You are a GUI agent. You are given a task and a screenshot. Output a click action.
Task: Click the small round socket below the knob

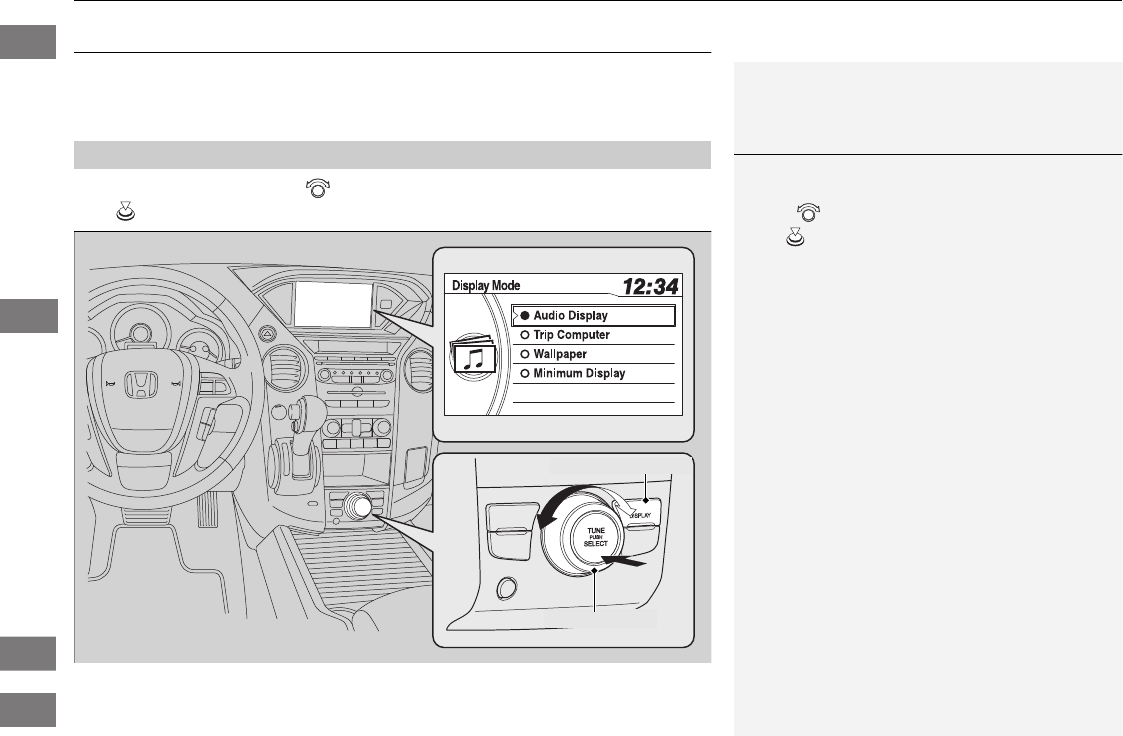click(507, 589)
